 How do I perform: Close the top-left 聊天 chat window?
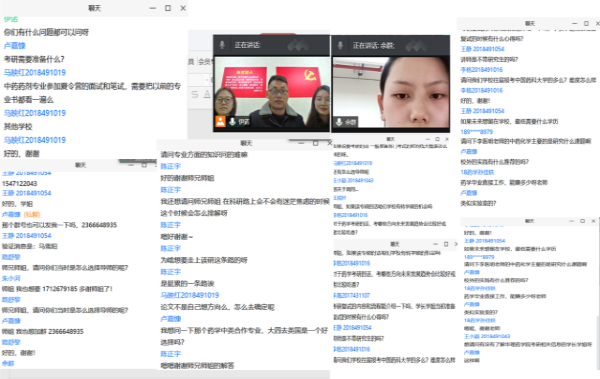click(x=183, y=8)
